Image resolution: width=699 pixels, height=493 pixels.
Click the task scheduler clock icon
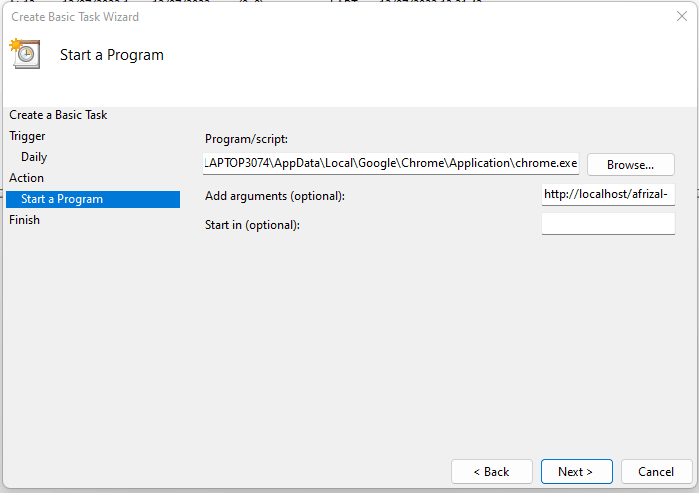(25, 54)
